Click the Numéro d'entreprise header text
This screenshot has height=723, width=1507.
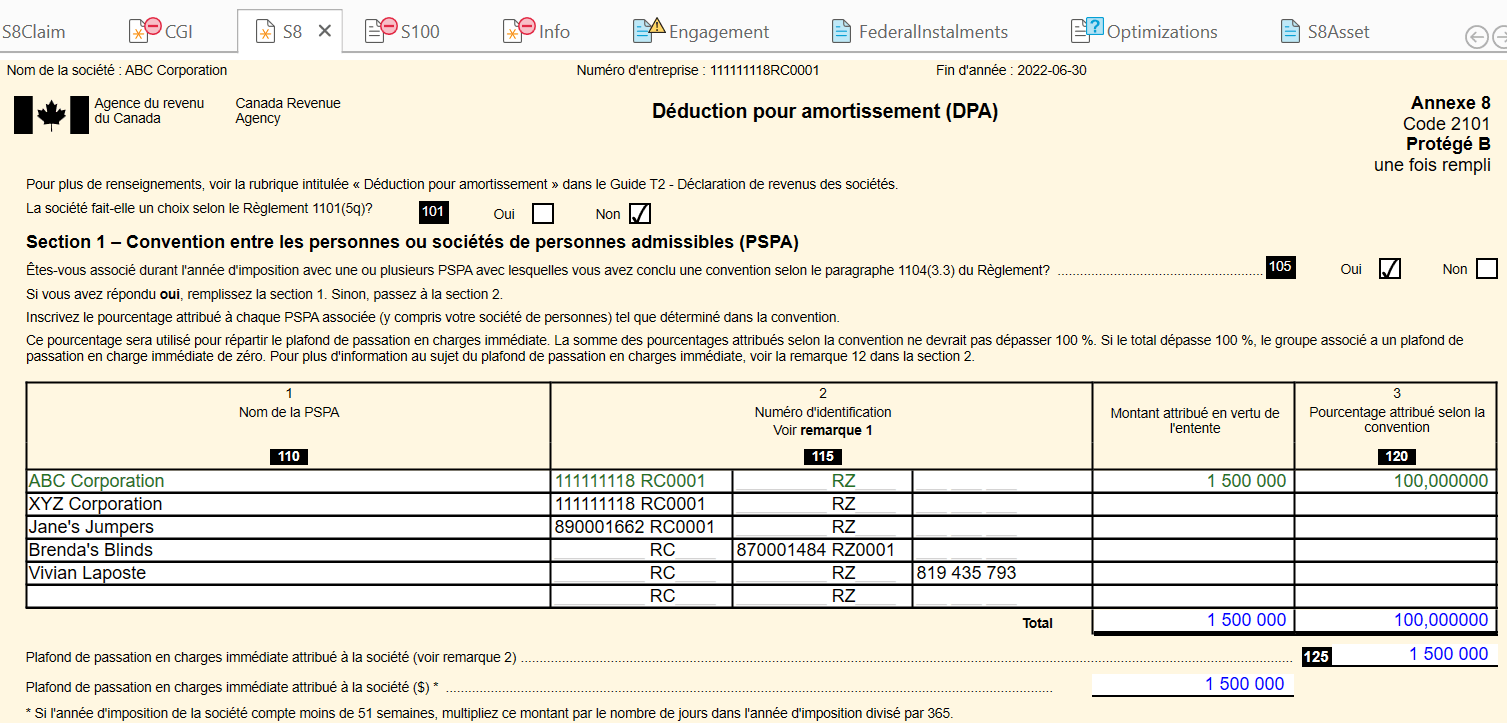[x=698, y=71]
